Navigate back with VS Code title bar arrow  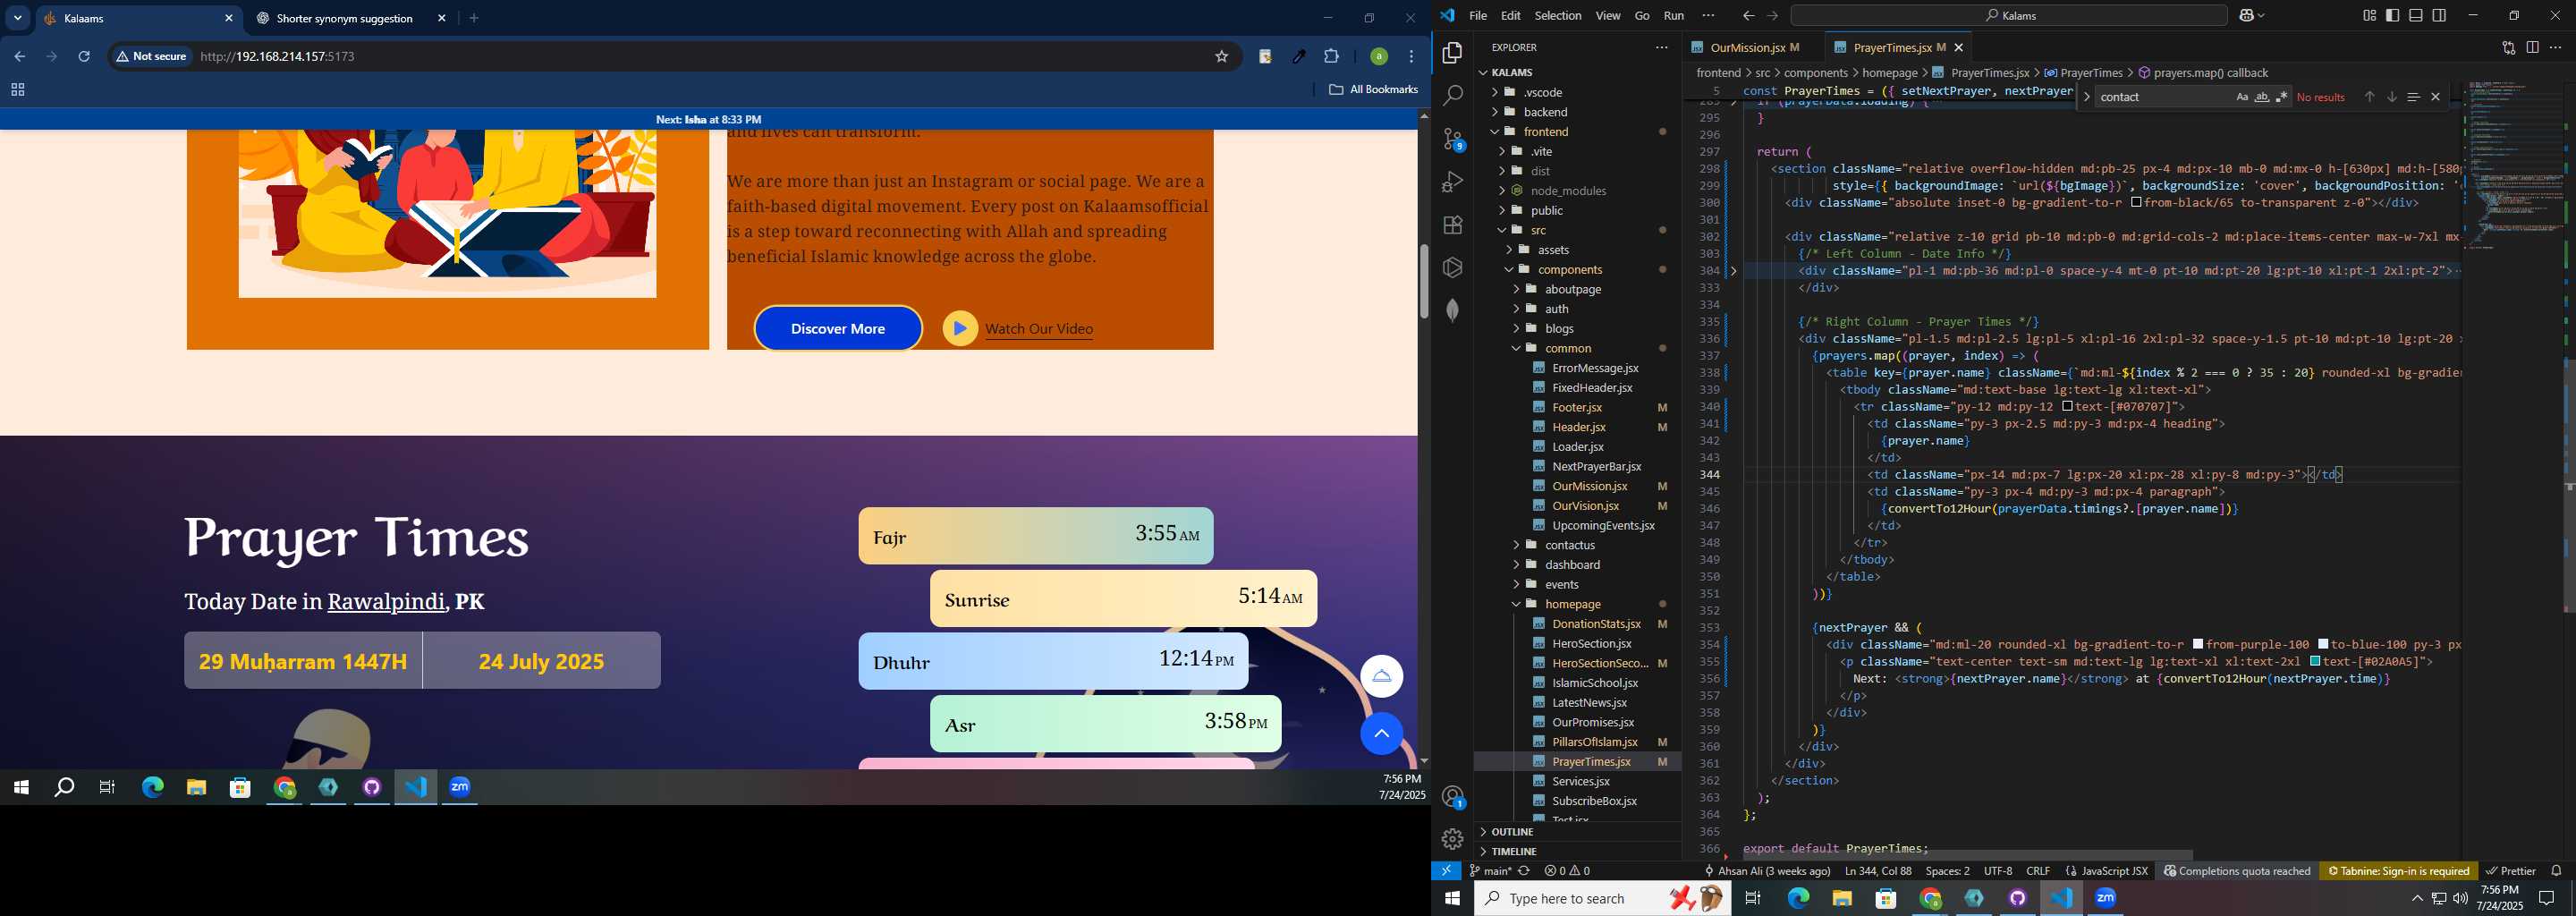coord(1748,16)
